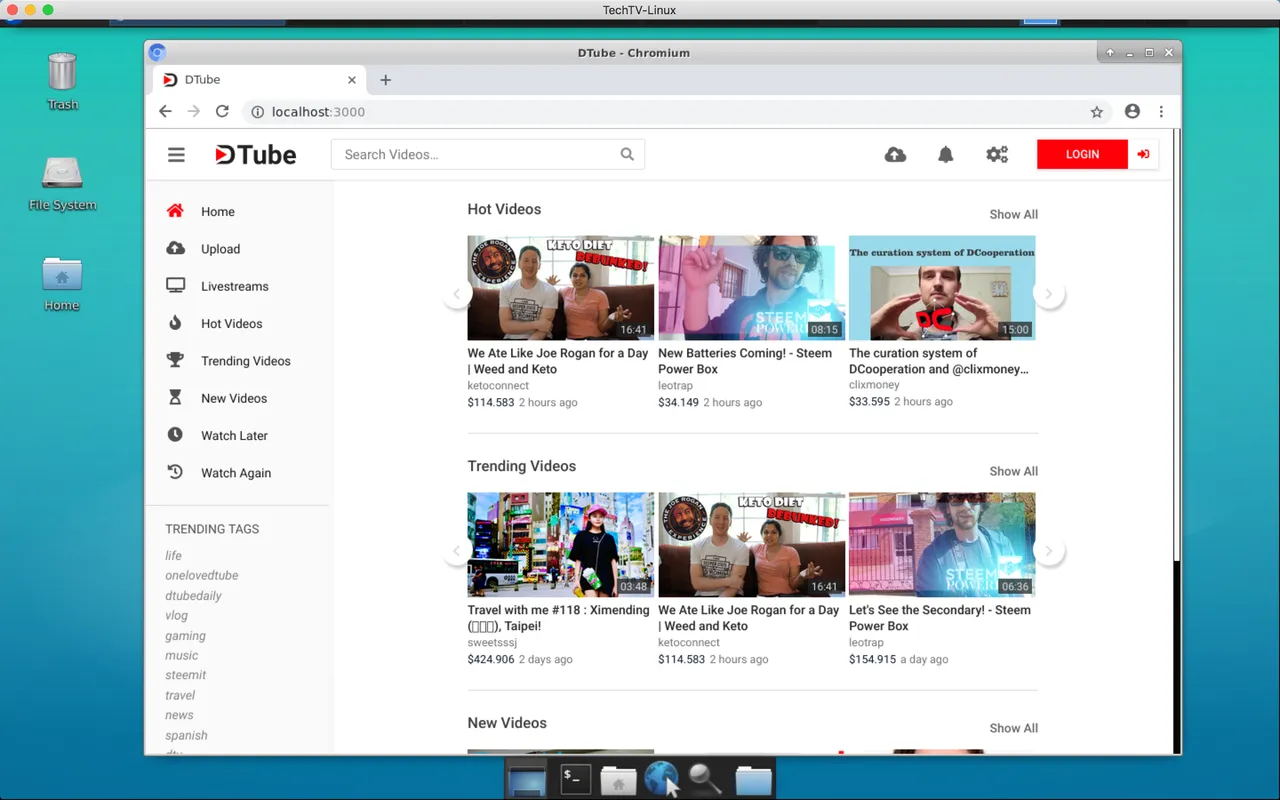This screenshot has width=1280, height=800.
Task: Bookmark page with the star icon
Action: click(x=1097, y=112)
